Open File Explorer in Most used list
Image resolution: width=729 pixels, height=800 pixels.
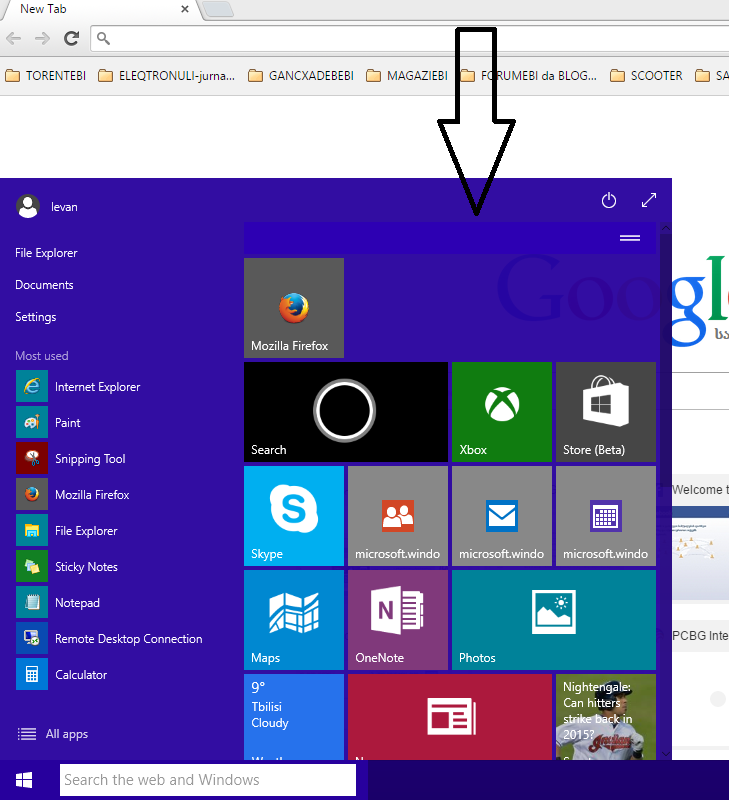coord(67,531)
